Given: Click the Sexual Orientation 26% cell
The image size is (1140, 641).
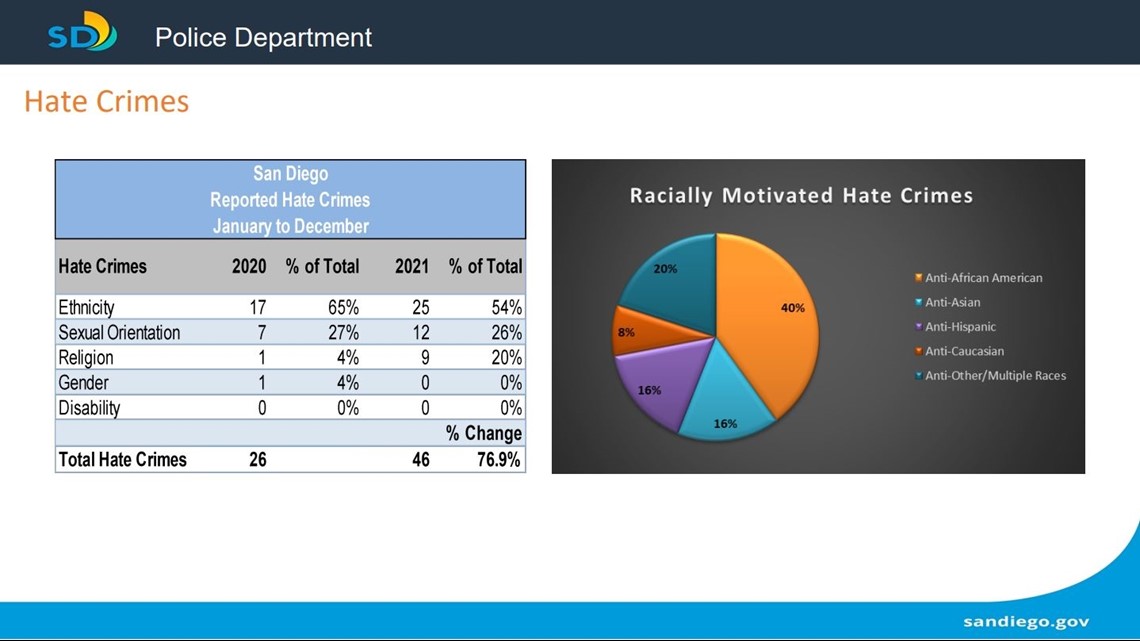Looking at the screenshot, I should (x=507, y=333).
